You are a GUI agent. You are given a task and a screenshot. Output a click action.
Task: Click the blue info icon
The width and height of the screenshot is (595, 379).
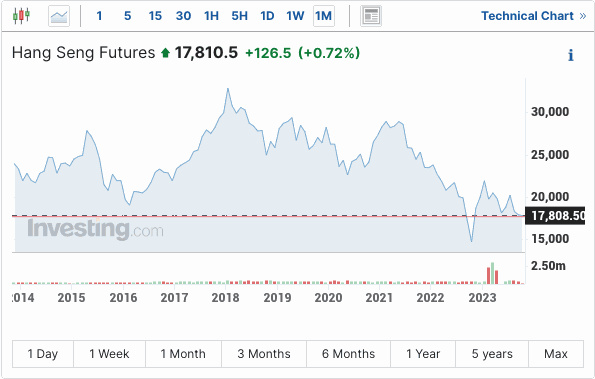(571, 55)
